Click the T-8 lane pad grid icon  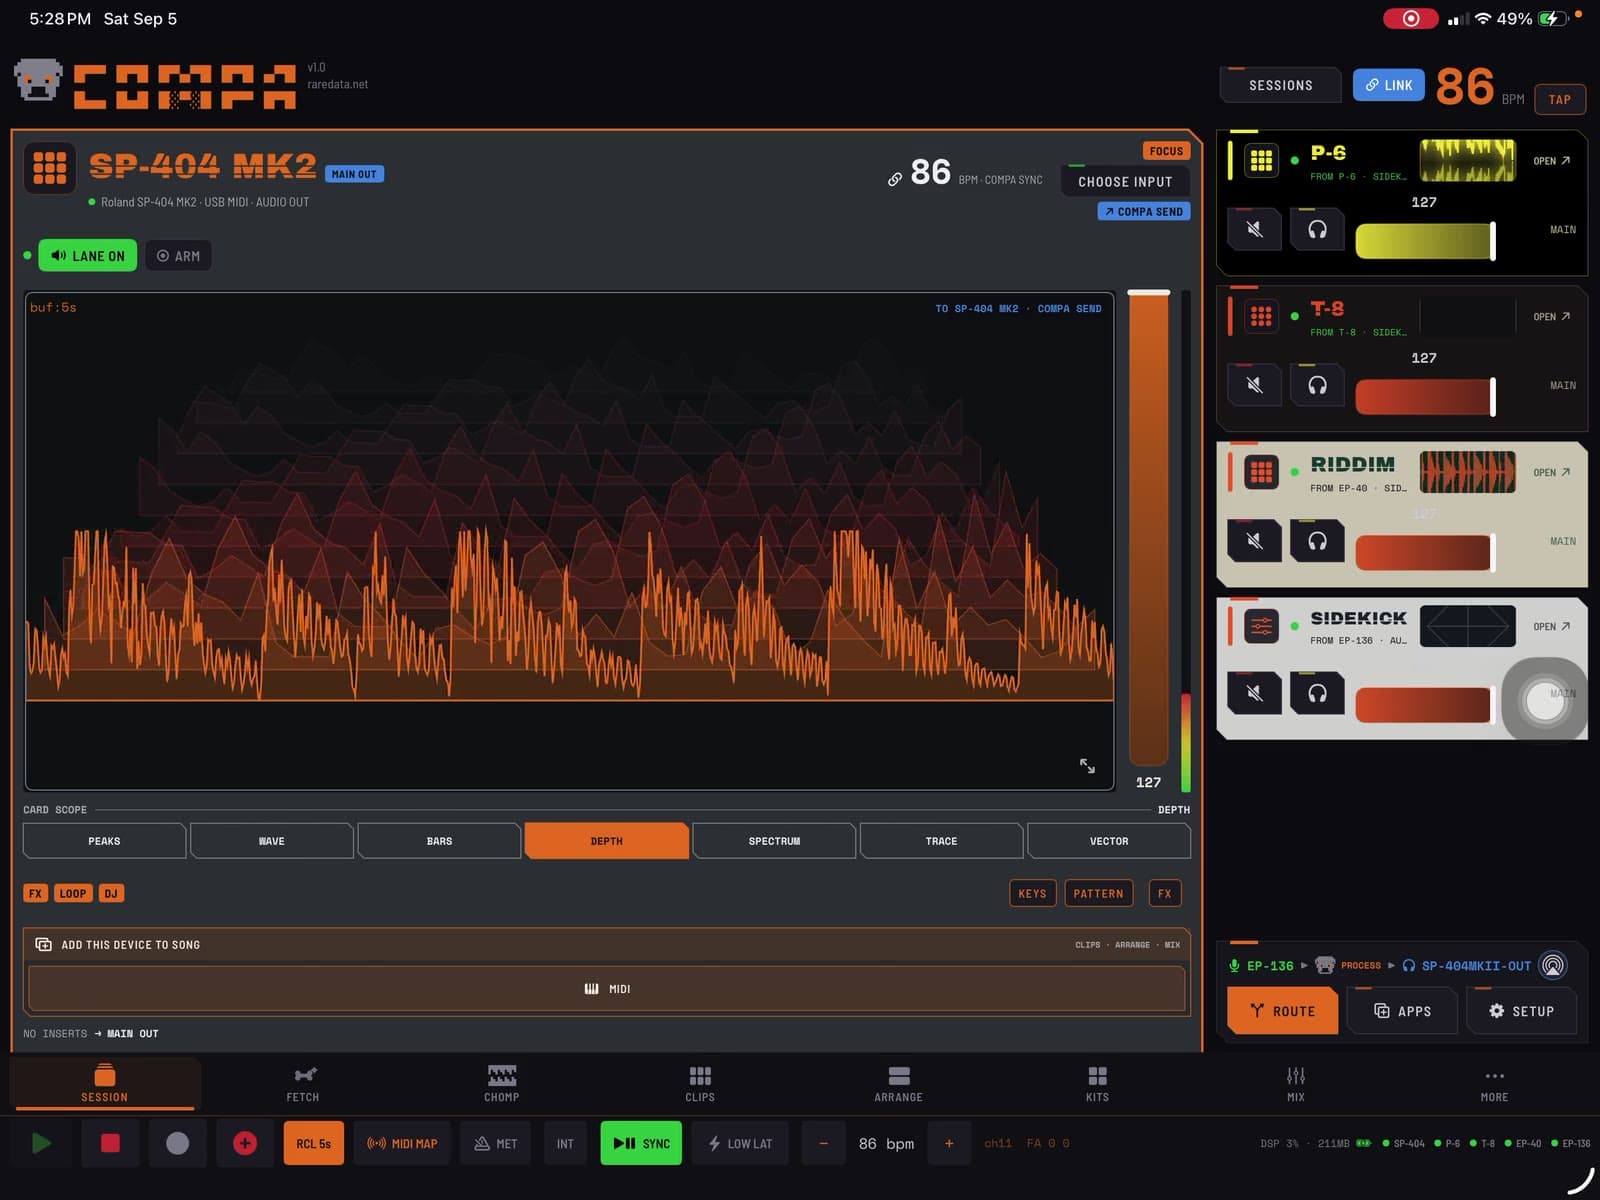pyautogui.click(x=1261, y=316)
